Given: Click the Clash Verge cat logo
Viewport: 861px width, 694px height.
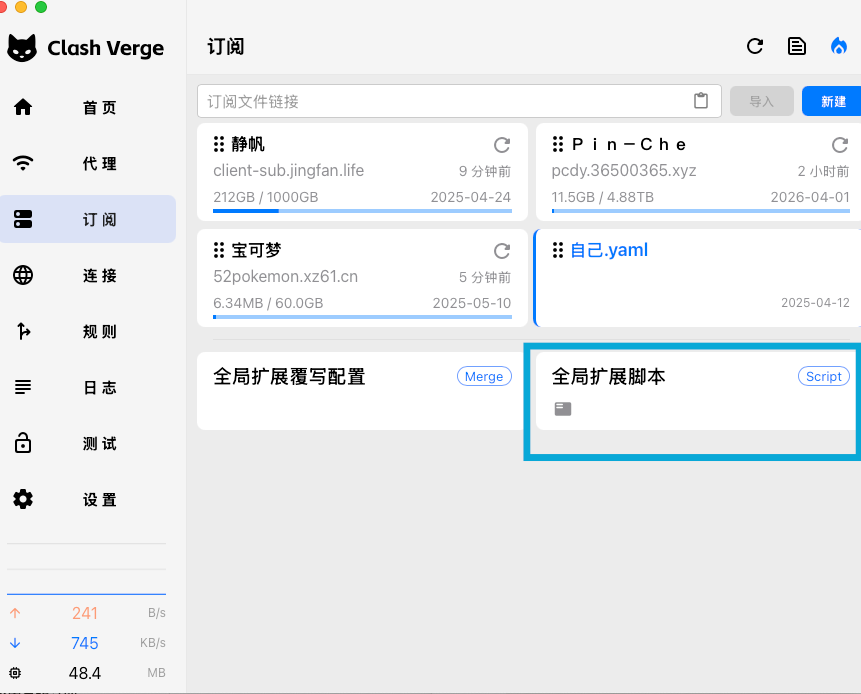Looking at the screenshot, I should pos(22,48).
